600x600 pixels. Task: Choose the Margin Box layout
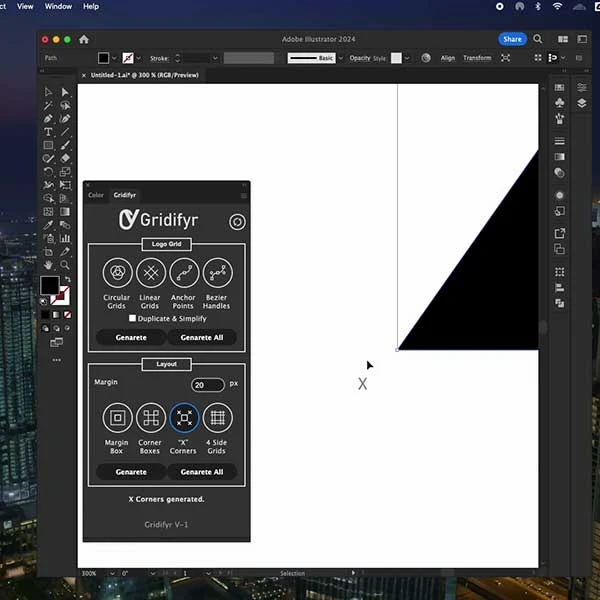point(117,417)
